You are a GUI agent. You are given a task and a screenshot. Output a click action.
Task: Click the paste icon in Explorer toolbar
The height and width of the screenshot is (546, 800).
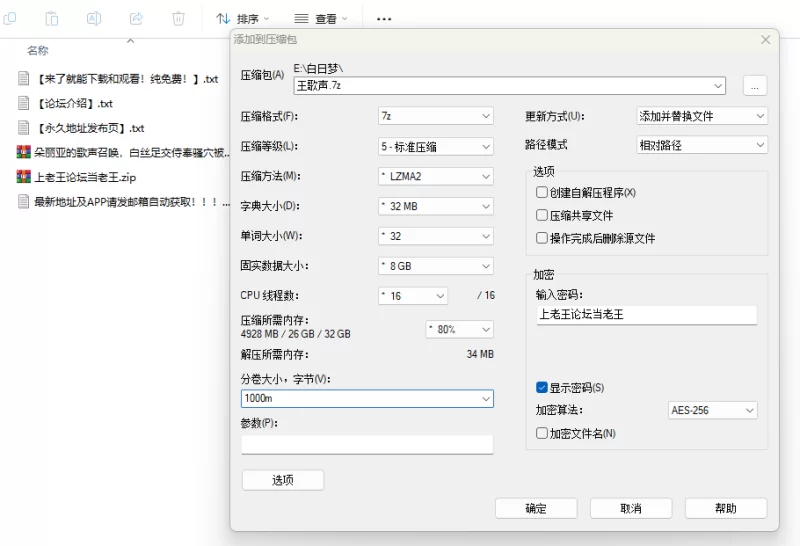point(52,18)
